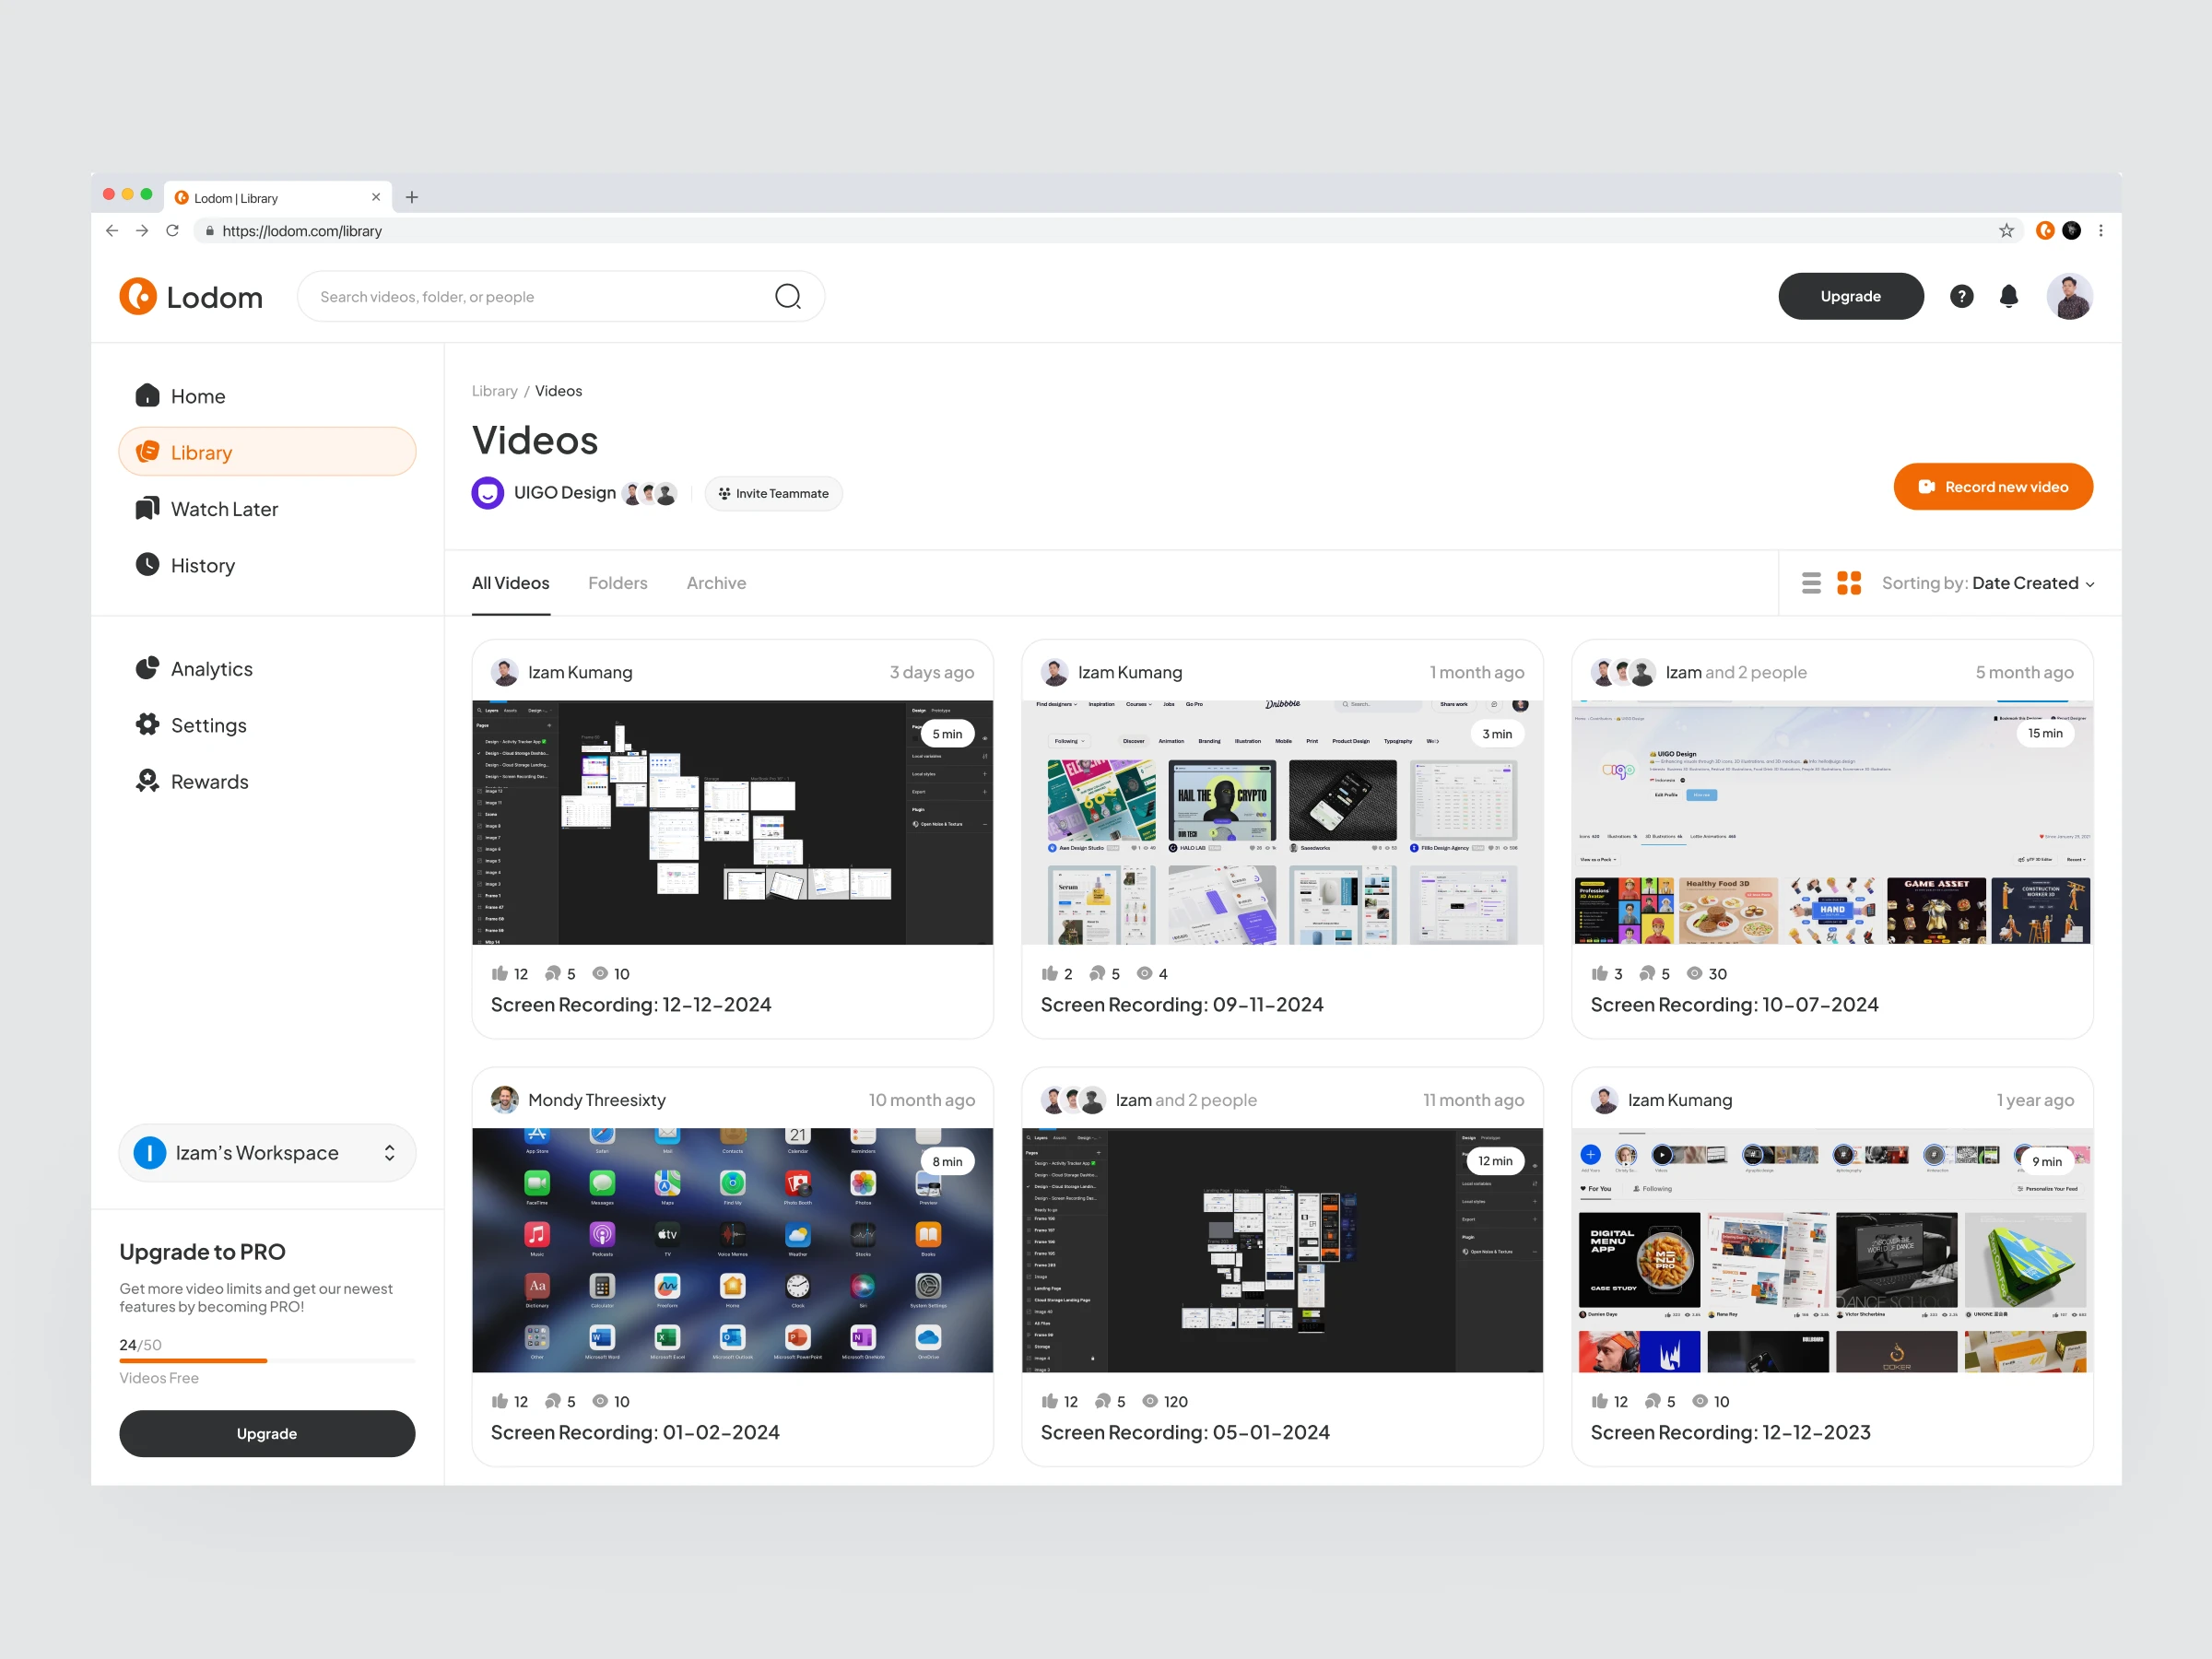Reload the page in browser

pos(172,231)
